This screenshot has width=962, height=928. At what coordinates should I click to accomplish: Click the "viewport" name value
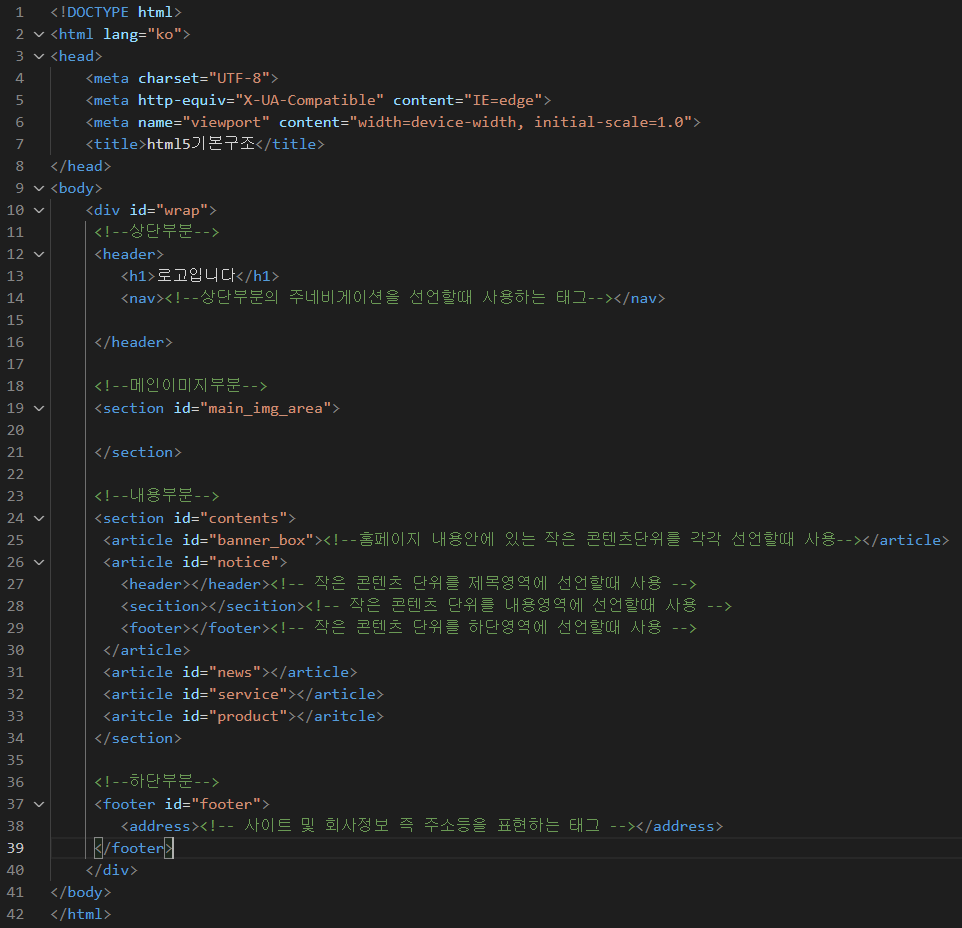pos(226,123)
